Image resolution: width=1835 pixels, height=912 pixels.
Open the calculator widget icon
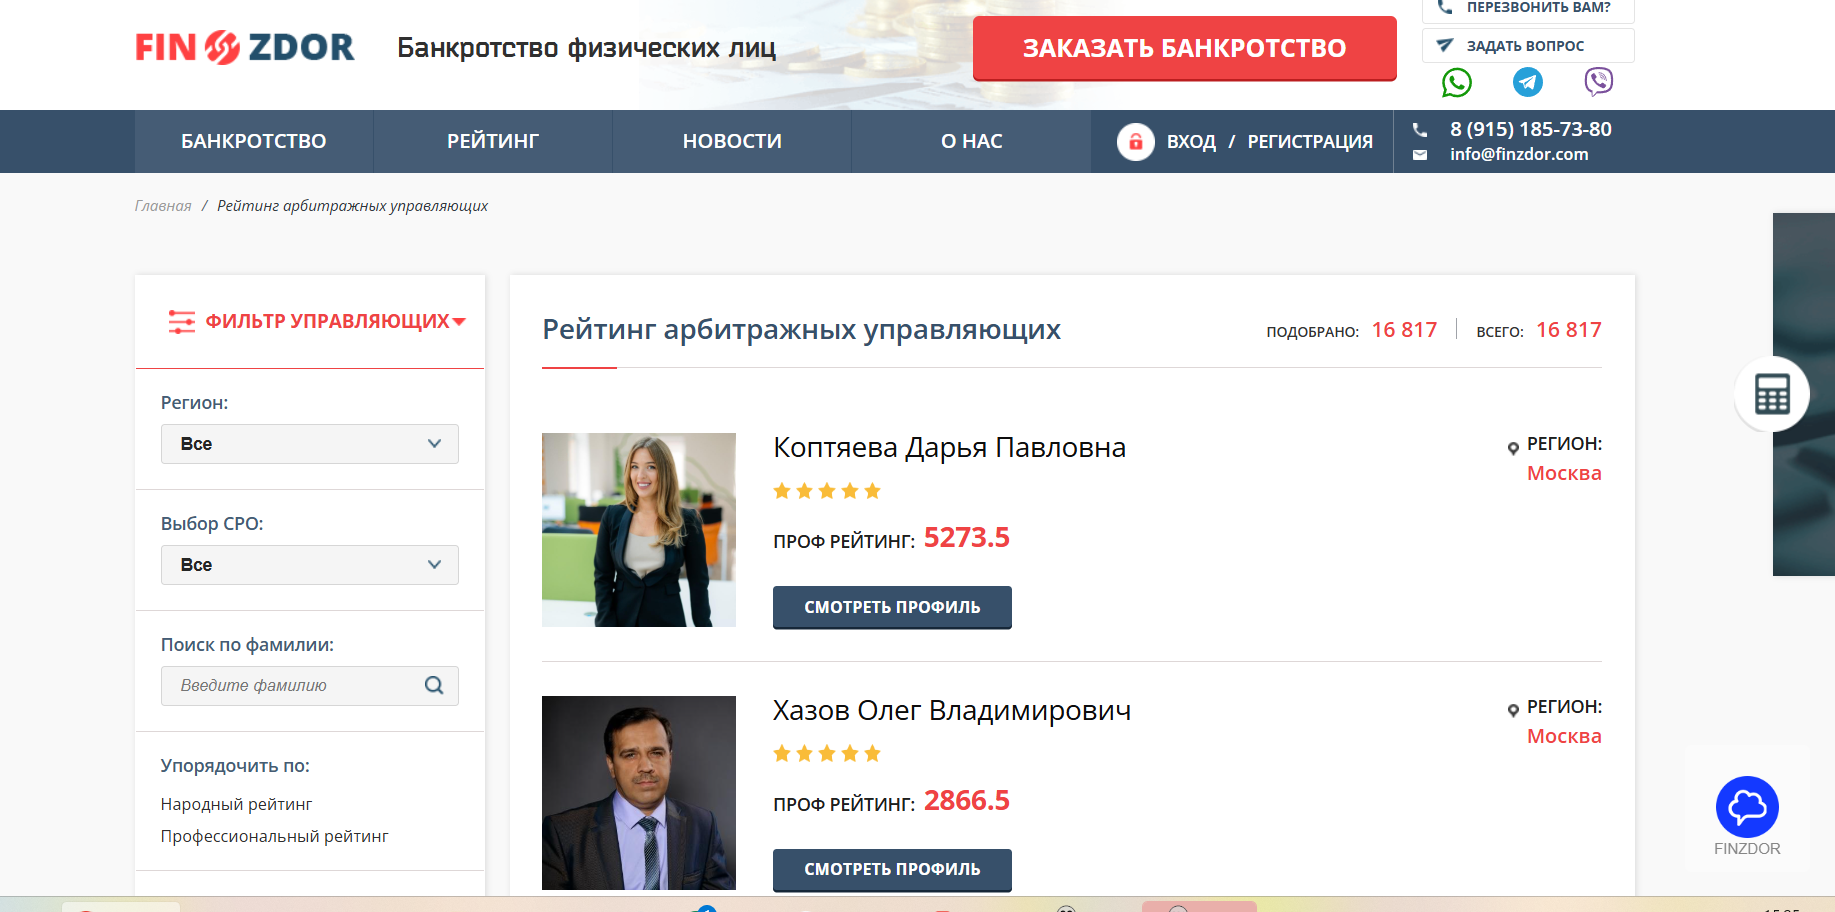[1772, 394]
